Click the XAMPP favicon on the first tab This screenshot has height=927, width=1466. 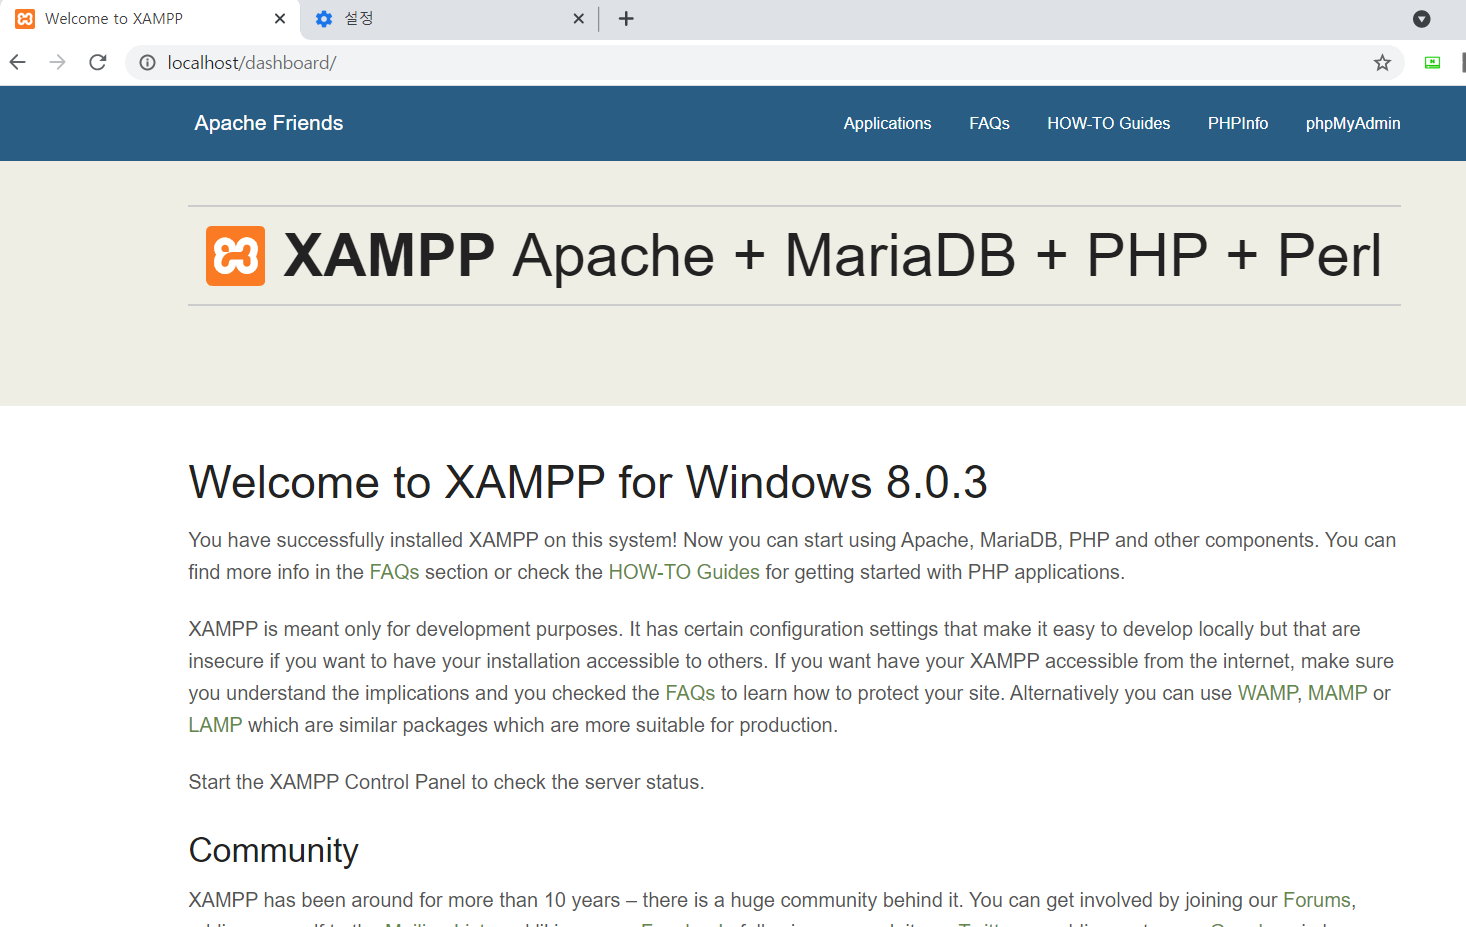point(24,18)
